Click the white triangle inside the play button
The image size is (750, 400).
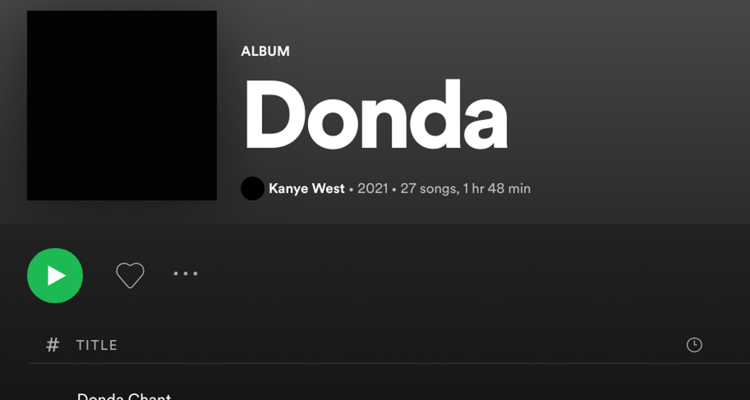(x=56, y=276)
